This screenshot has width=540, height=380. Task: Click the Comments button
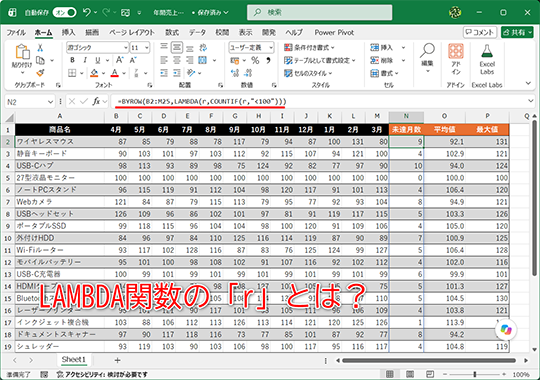point(480,32)
